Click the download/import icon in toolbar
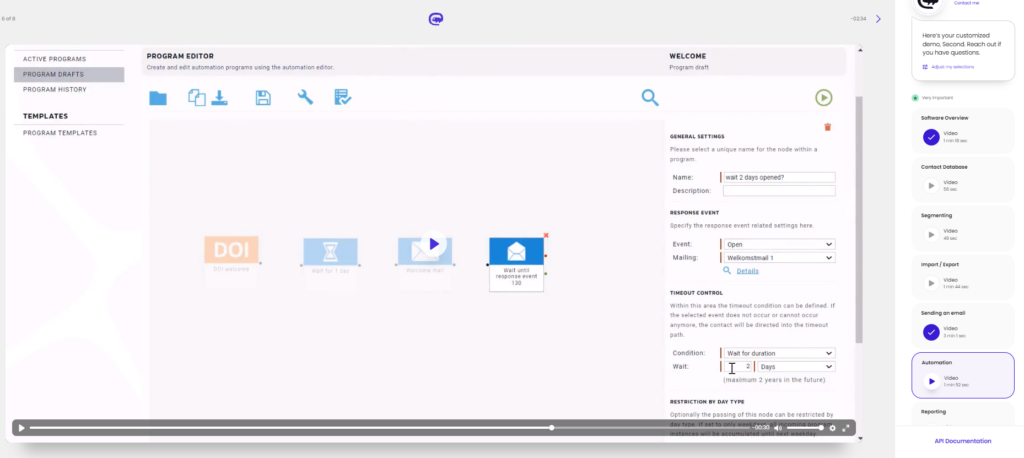Screen dimensions: 1024x458 [x=219, y=98]
